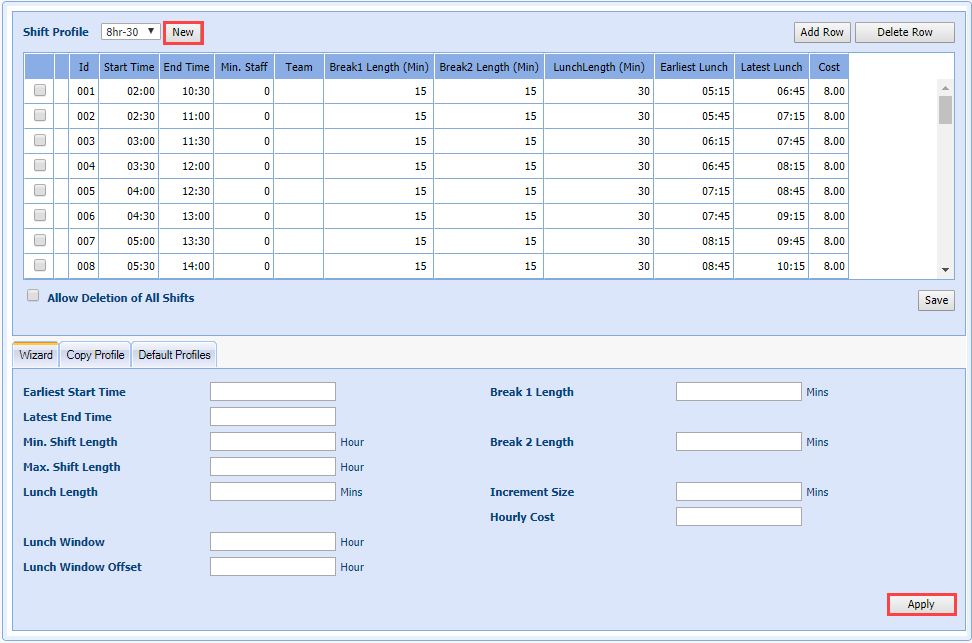Image resolution: width=972 pixels, height=643 pixels.
Task: Tick the checkbox for shift 008
Action: pos(40,265)
